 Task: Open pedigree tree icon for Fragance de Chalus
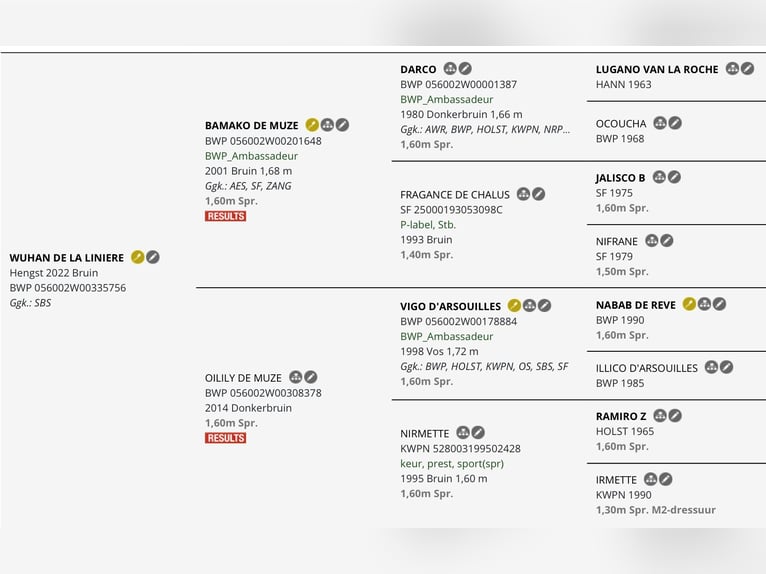pyautogui.click(x=523, y=194)
